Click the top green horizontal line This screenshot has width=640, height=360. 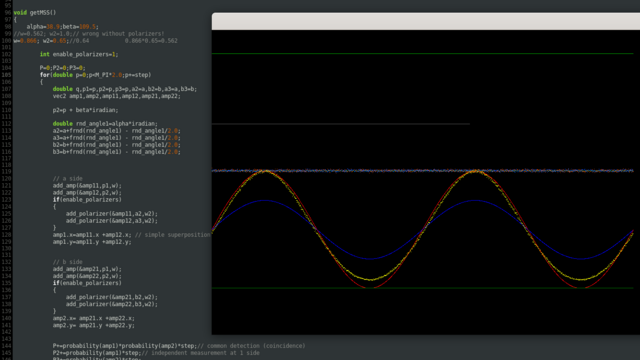[422, 53]
